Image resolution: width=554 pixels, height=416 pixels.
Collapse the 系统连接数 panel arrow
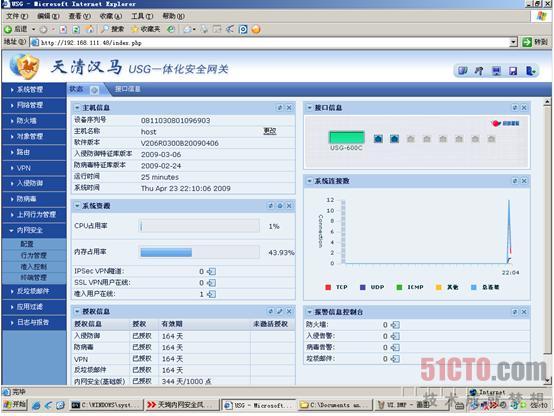[x=310, y=181]
